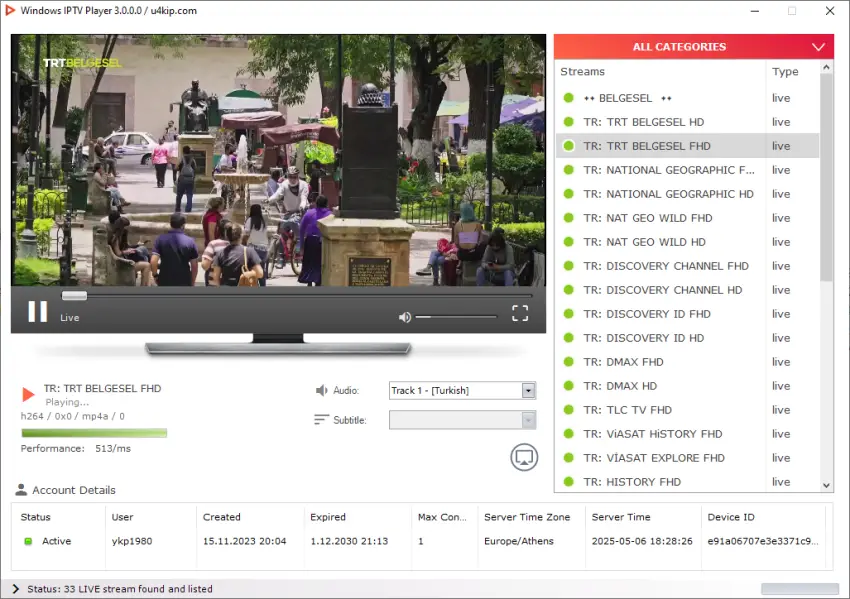Click green status dot of BELGESEL header row
The height and width of the screenshot is (599, 850).
(568, 98)
